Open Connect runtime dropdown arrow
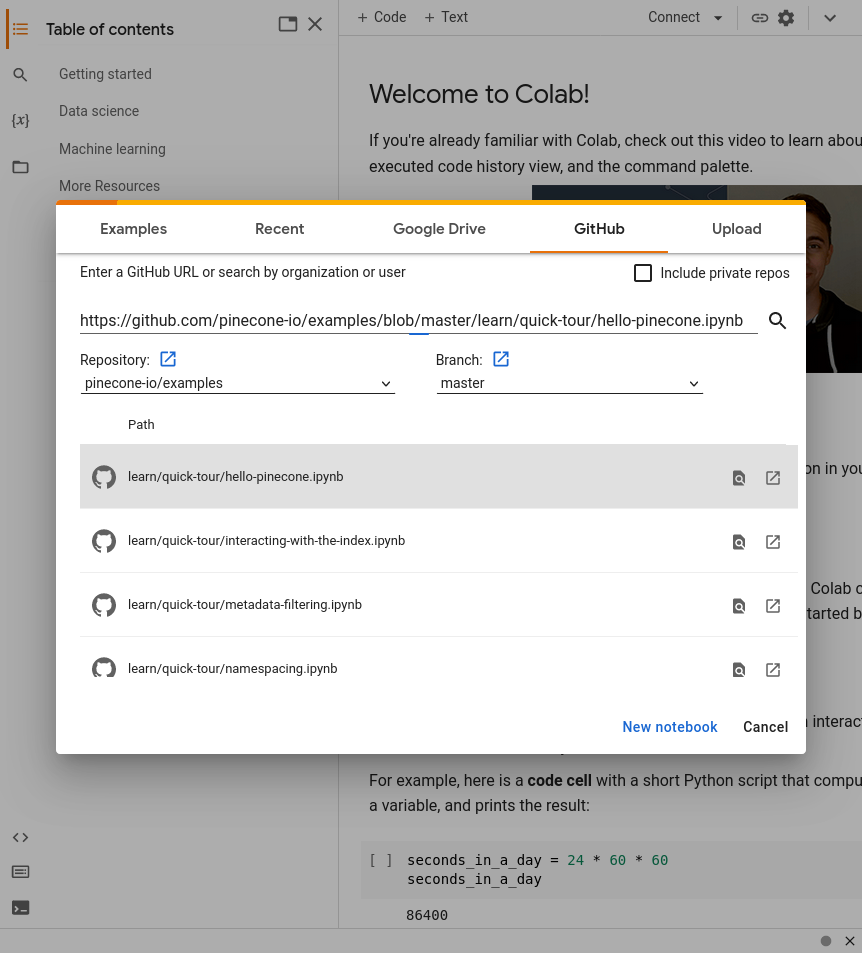The width and height of the screenshot is (862, 953). coord(717,18)
